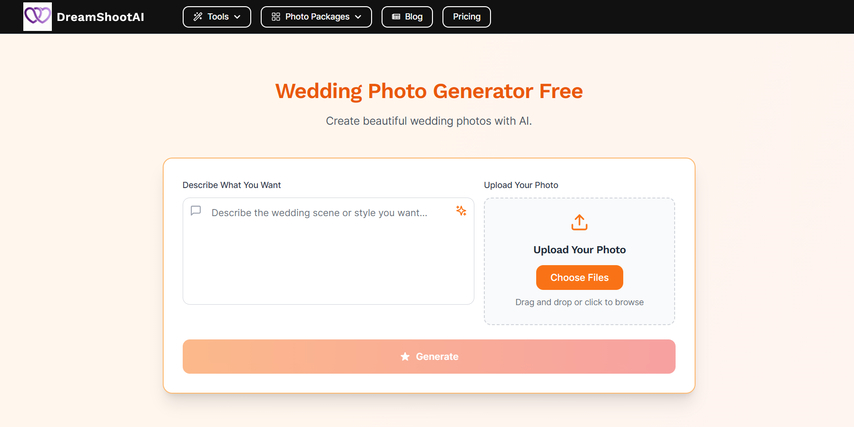The height and width of the screenshot is (427, 854).
Task: Open the Pricing page
Action: [467, 17]
